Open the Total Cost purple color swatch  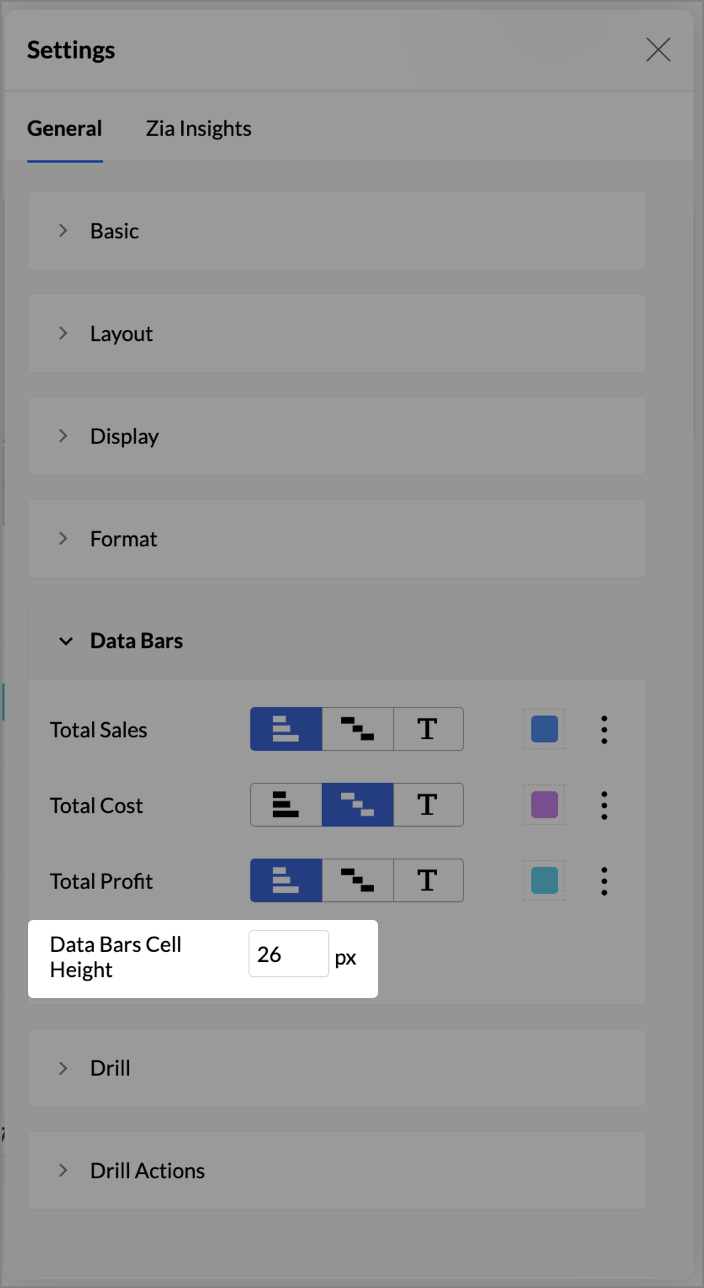point(544,805)
